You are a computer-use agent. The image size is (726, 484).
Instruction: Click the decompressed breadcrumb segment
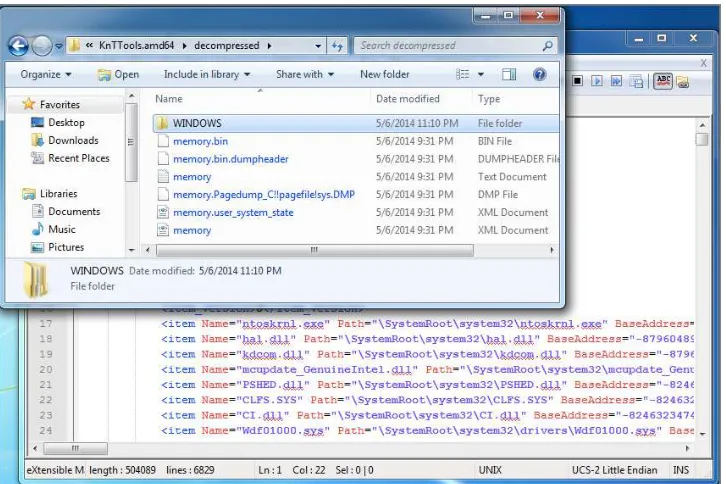pos(226,45)
